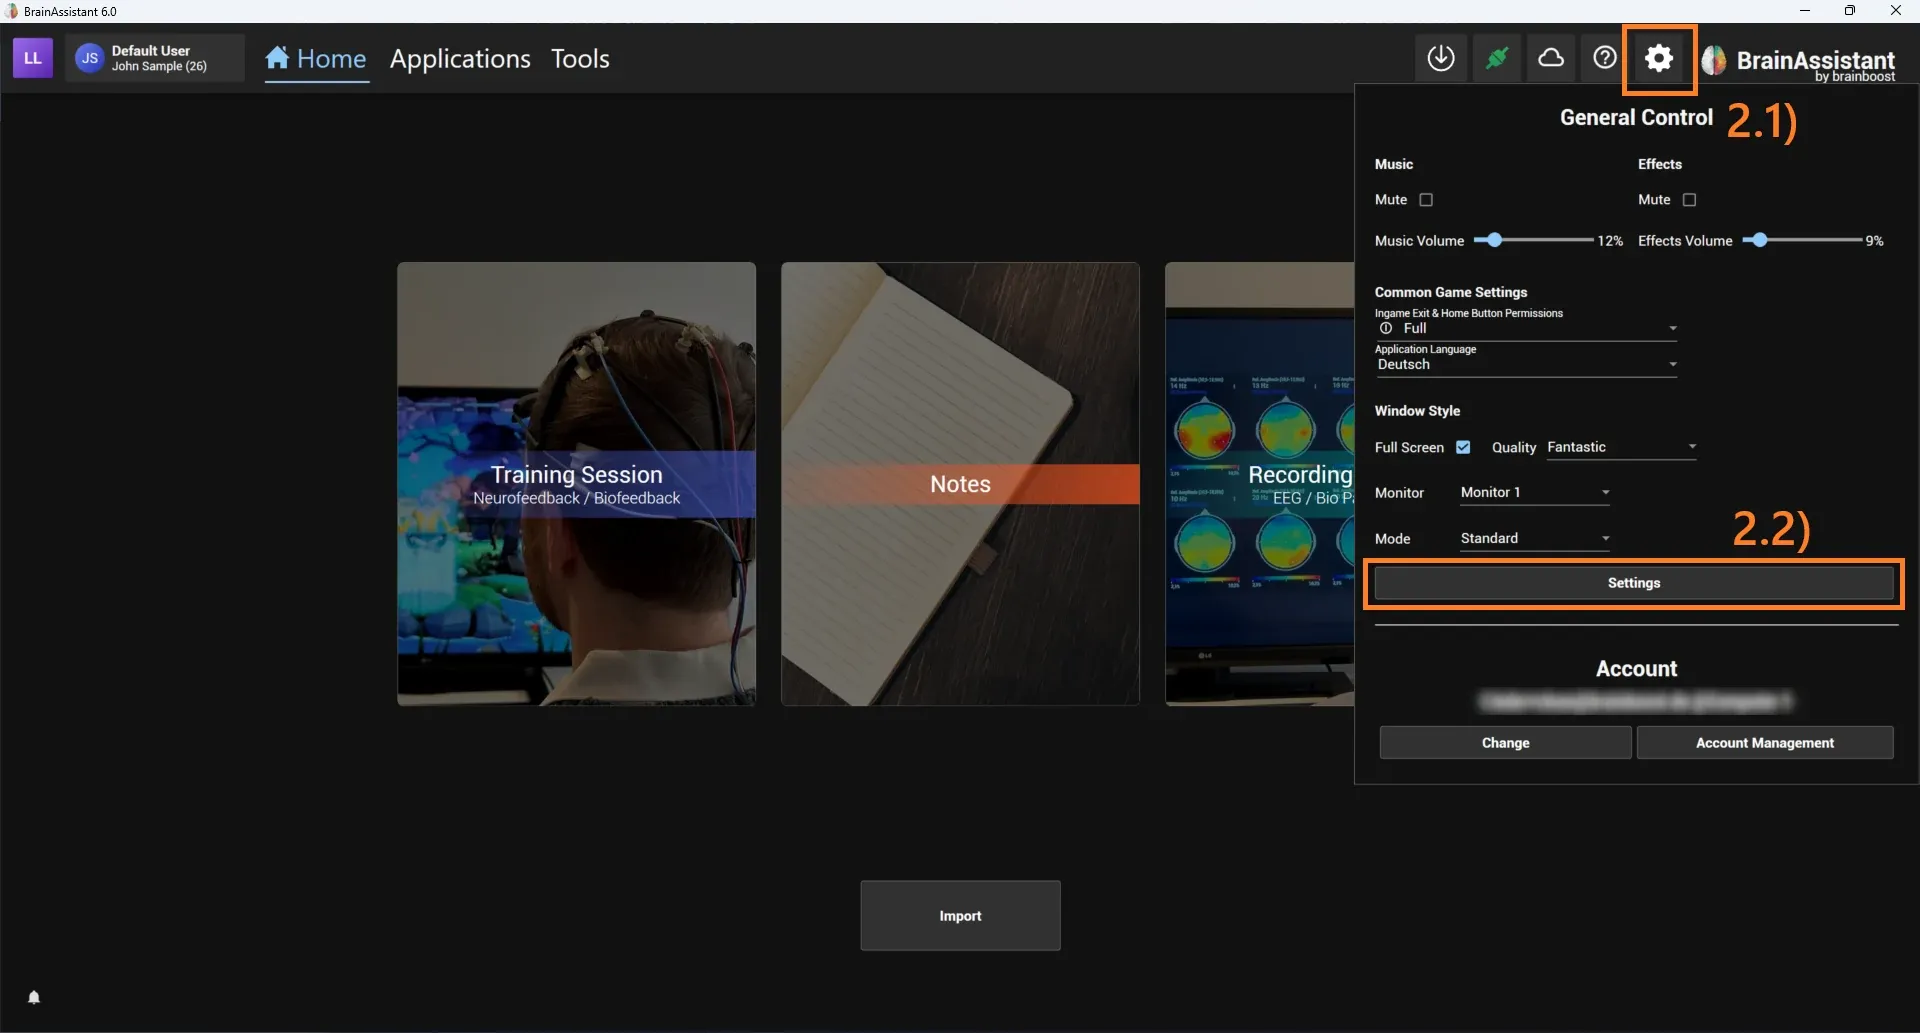This screenshot has width=1920, height=1033.
Task: Click the 12% music volume value
Action: (1610, 241)
